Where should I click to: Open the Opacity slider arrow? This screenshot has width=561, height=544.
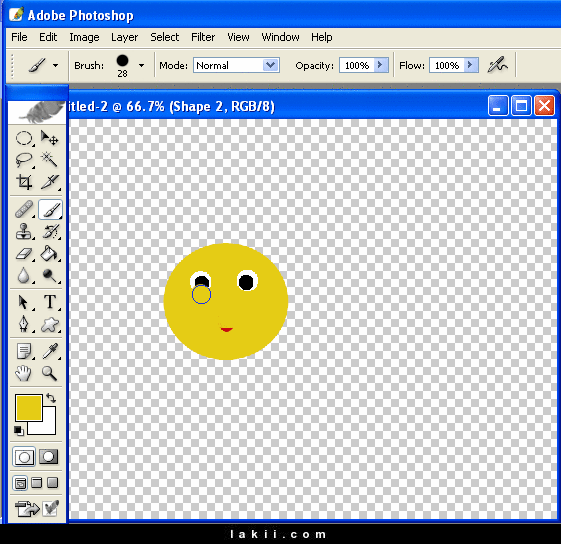pyautogui.click(x=381, y=65)
